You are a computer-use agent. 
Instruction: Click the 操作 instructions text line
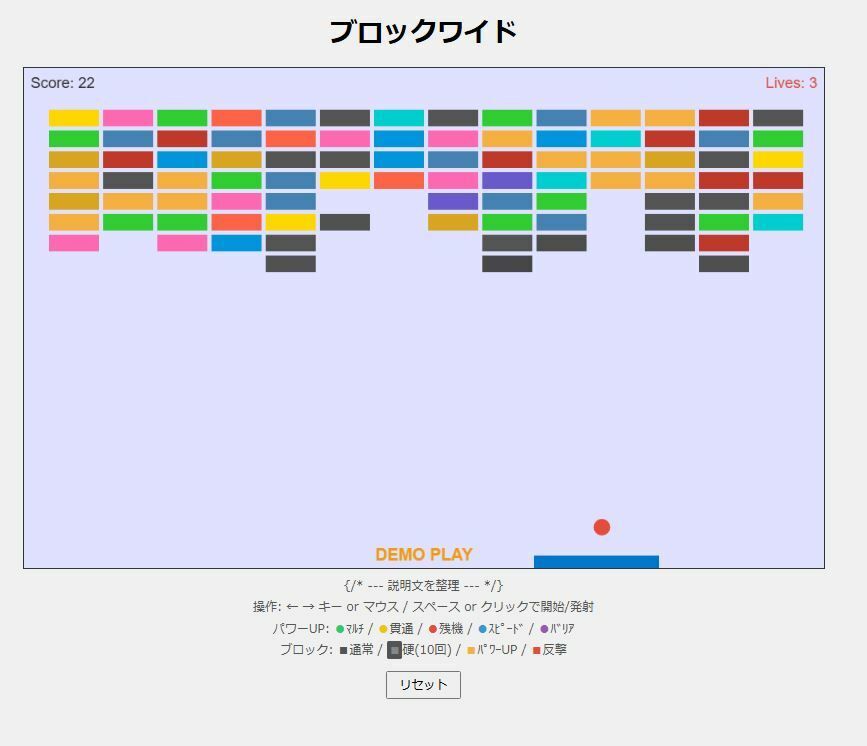coord(423,605)
